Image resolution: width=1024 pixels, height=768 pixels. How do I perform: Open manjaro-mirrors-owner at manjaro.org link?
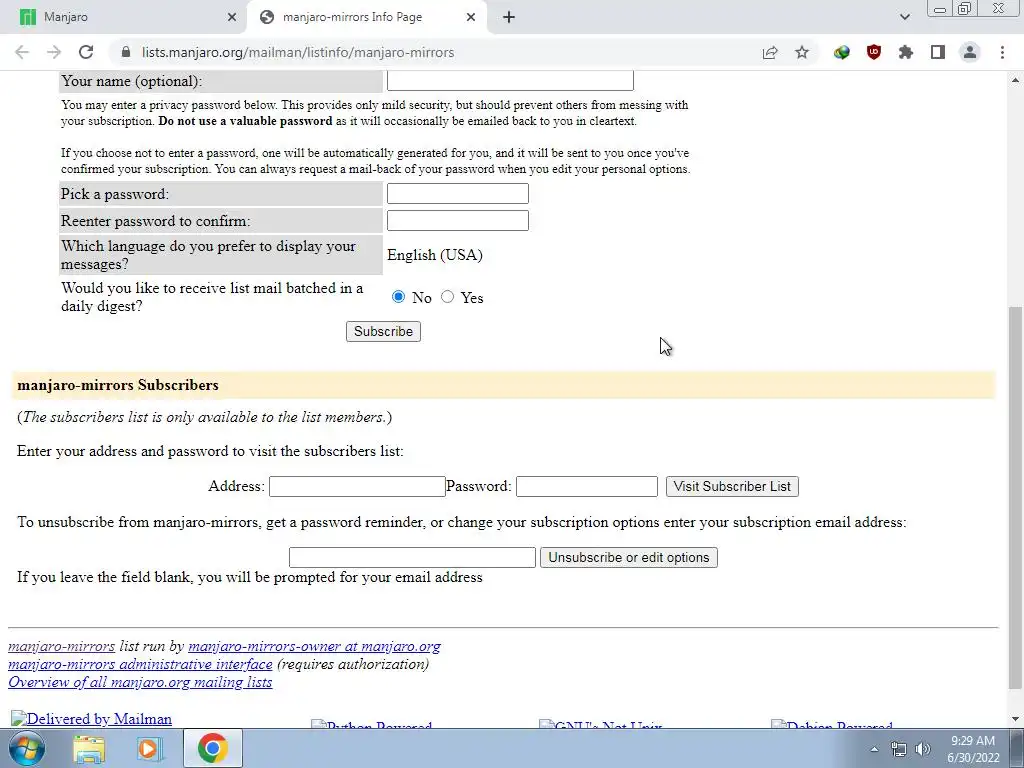tap(314, 647)
